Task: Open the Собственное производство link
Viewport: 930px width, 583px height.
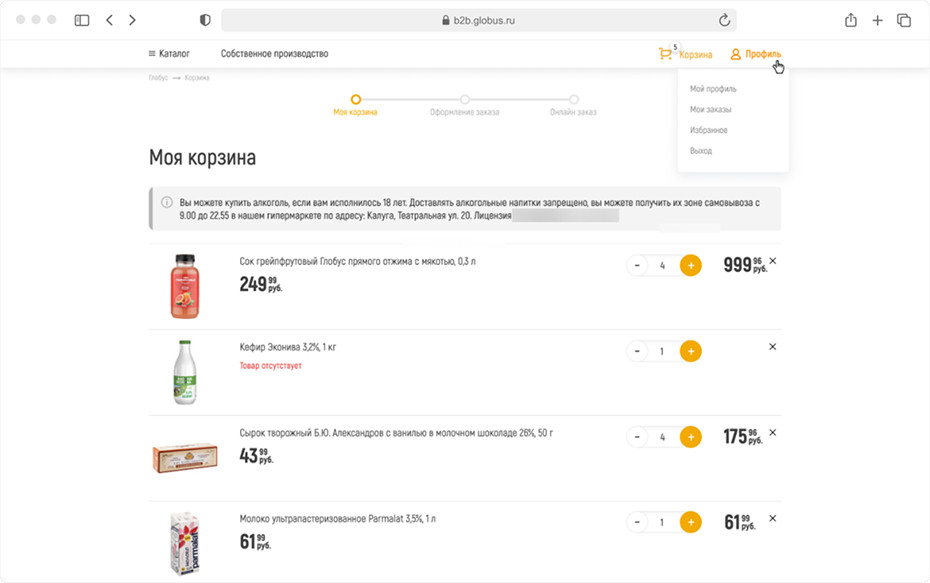Action: (274, 54)
